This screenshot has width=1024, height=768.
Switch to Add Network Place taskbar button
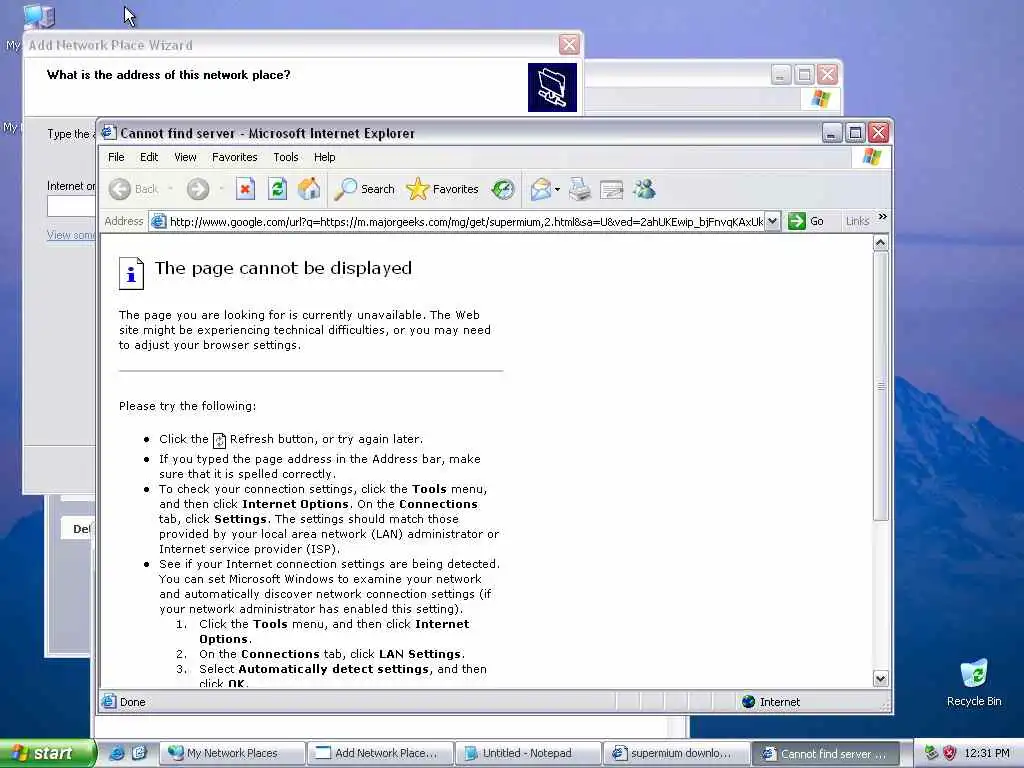point(379,753)
